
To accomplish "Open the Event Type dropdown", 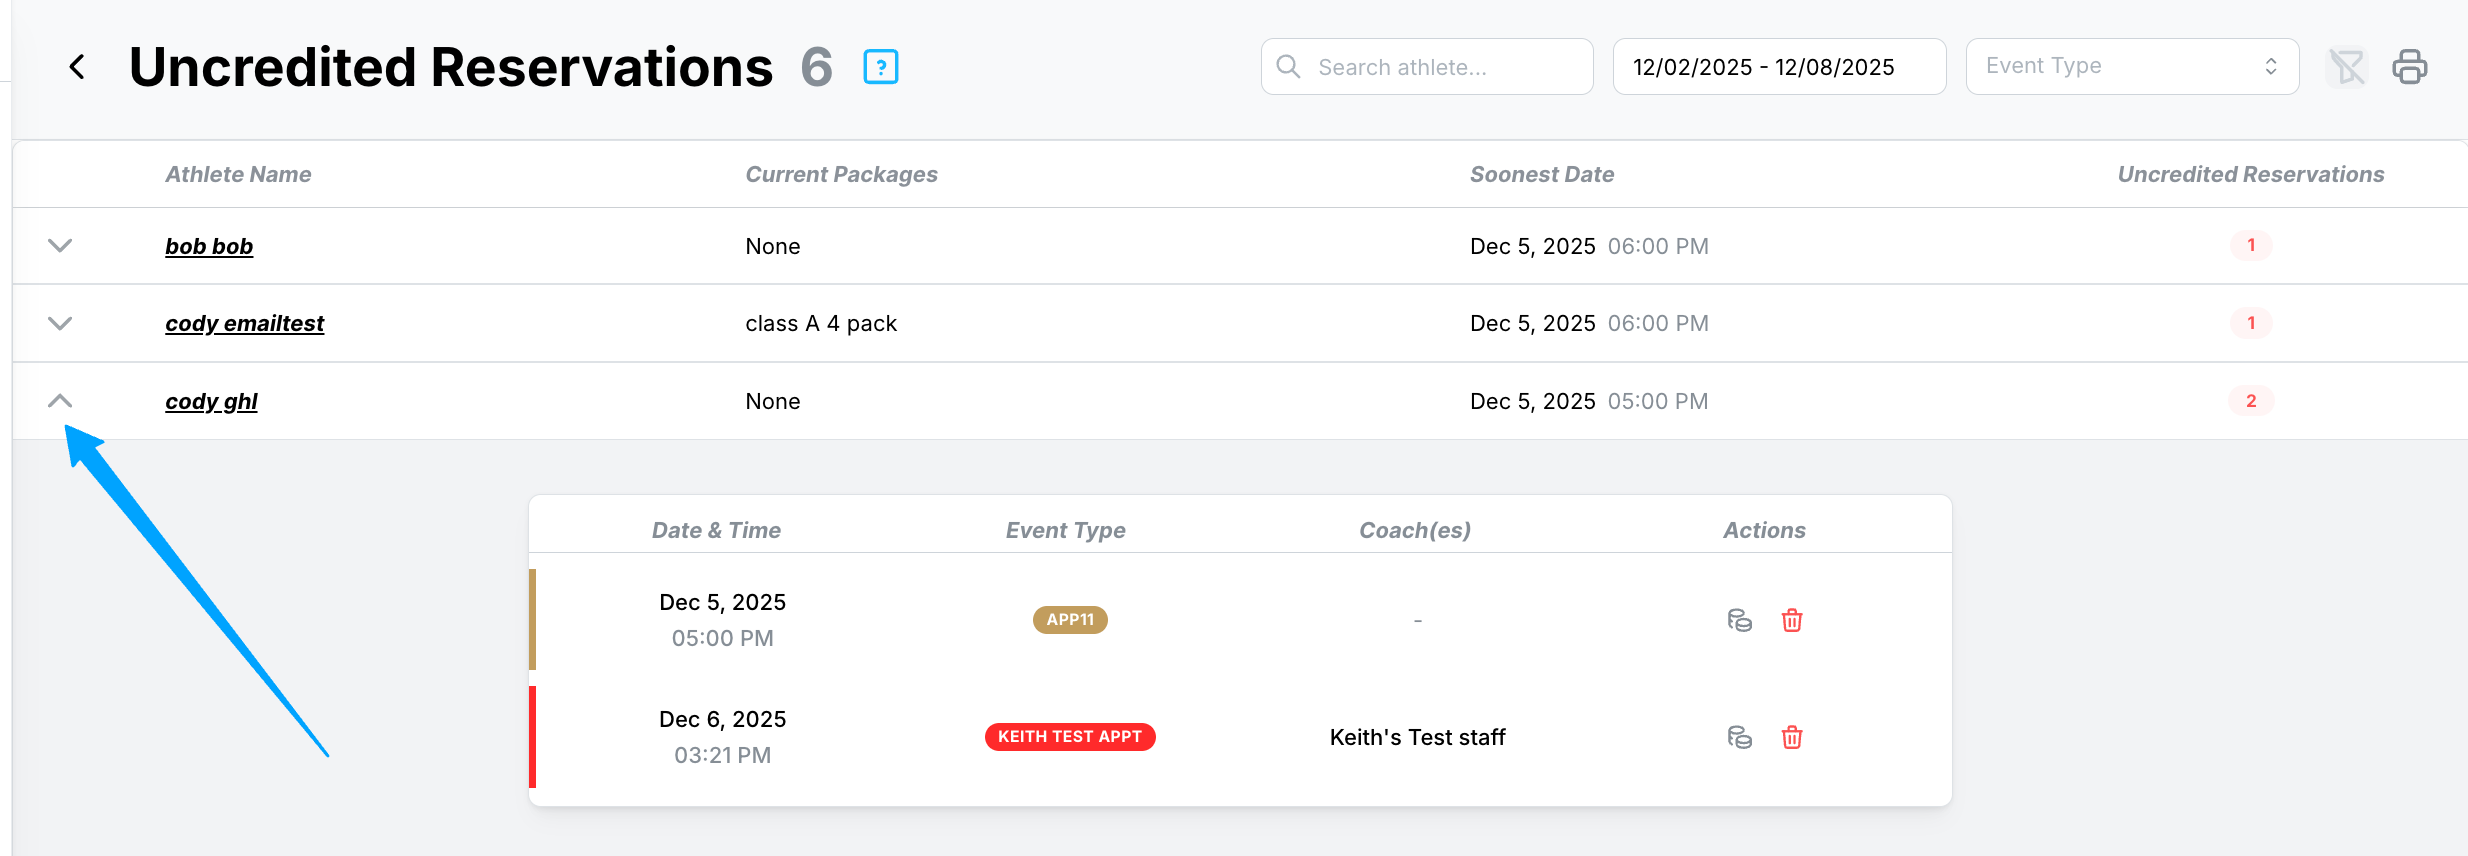I will pyautogui.click(x=2131, y=67).
